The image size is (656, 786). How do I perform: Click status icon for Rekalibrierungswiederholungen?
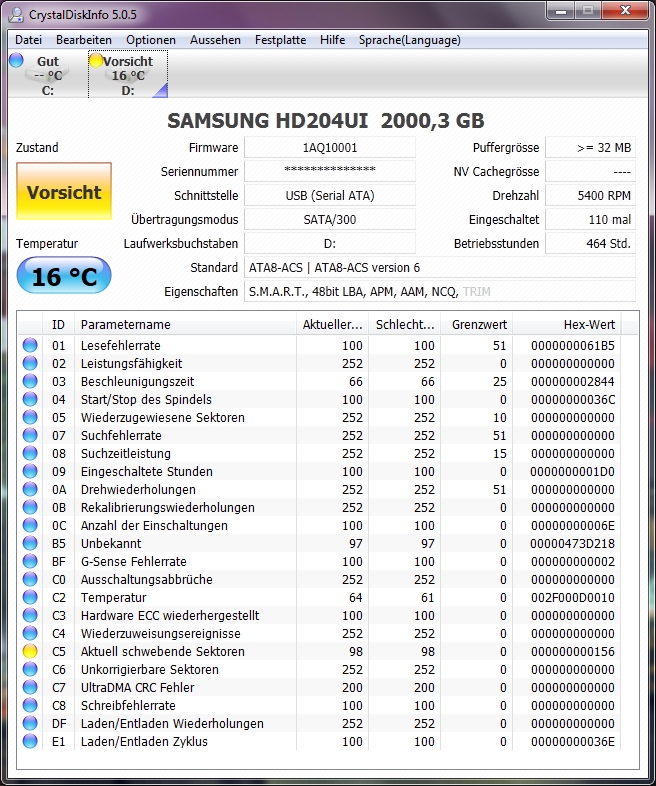click(x=30, y=507)
